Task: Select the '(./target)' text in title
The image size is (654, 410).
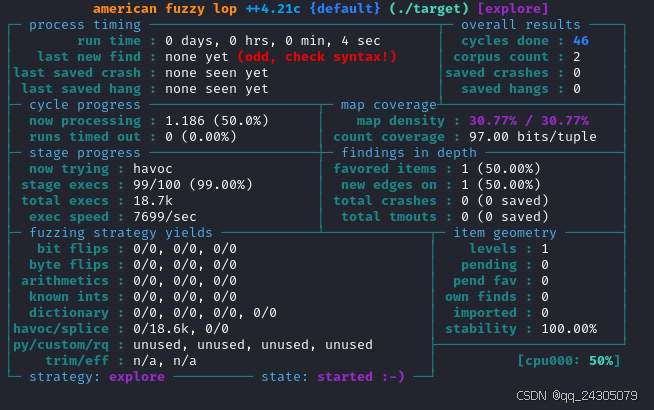Action: (x=429, y=9)
